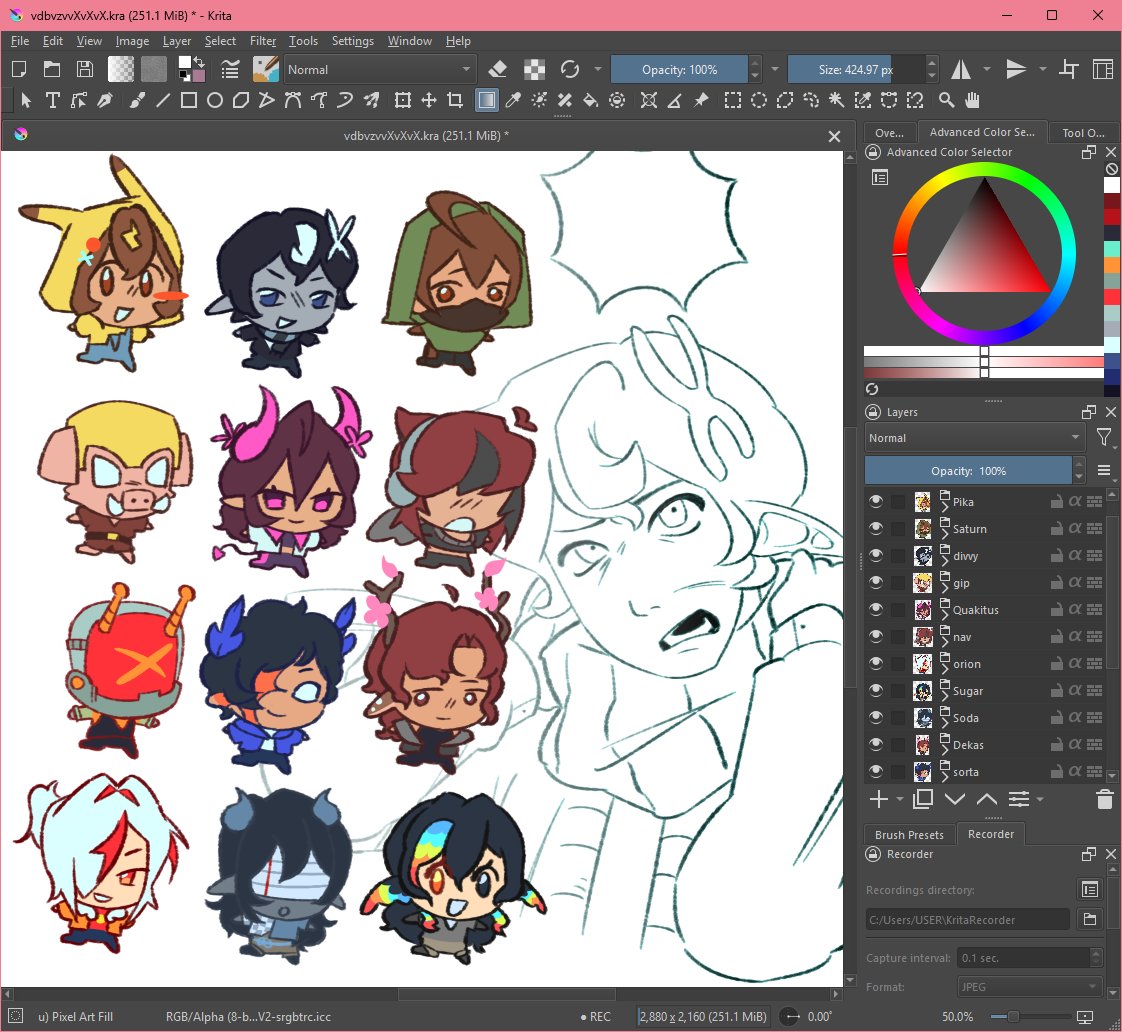The image size is (1122, 1032).
Task: Save the document using toolbar icon
Action: pyautogui.click(x=84, y=69)
